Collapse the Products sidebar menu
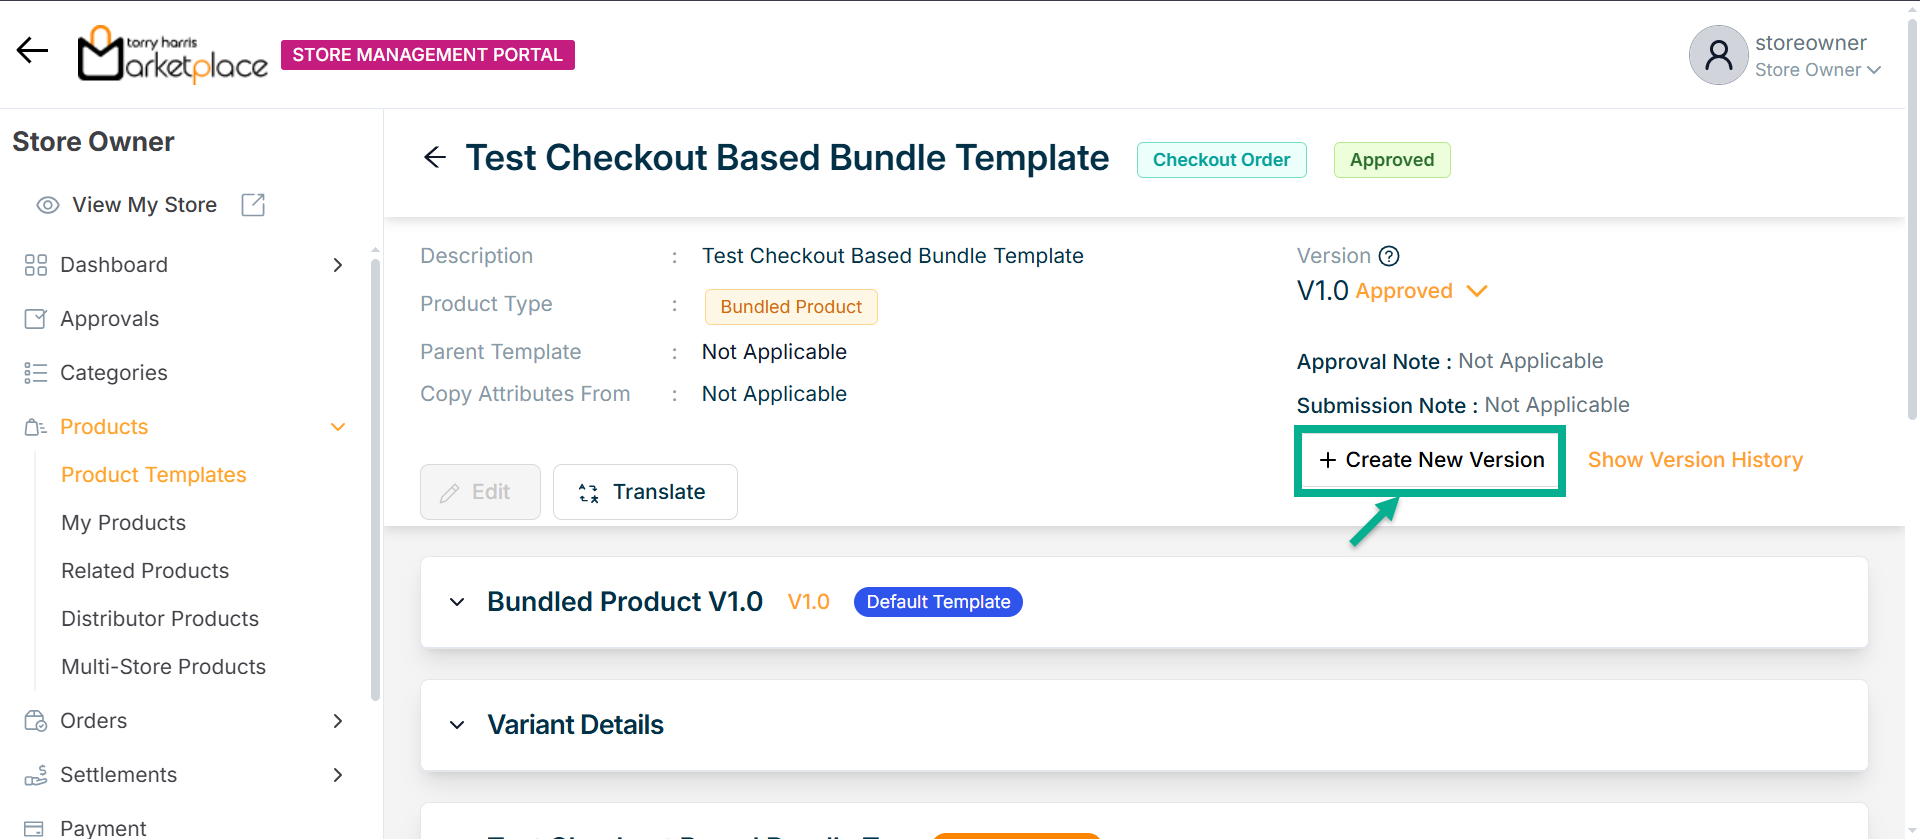This screenshot has width=1920, height=839. 338,427
